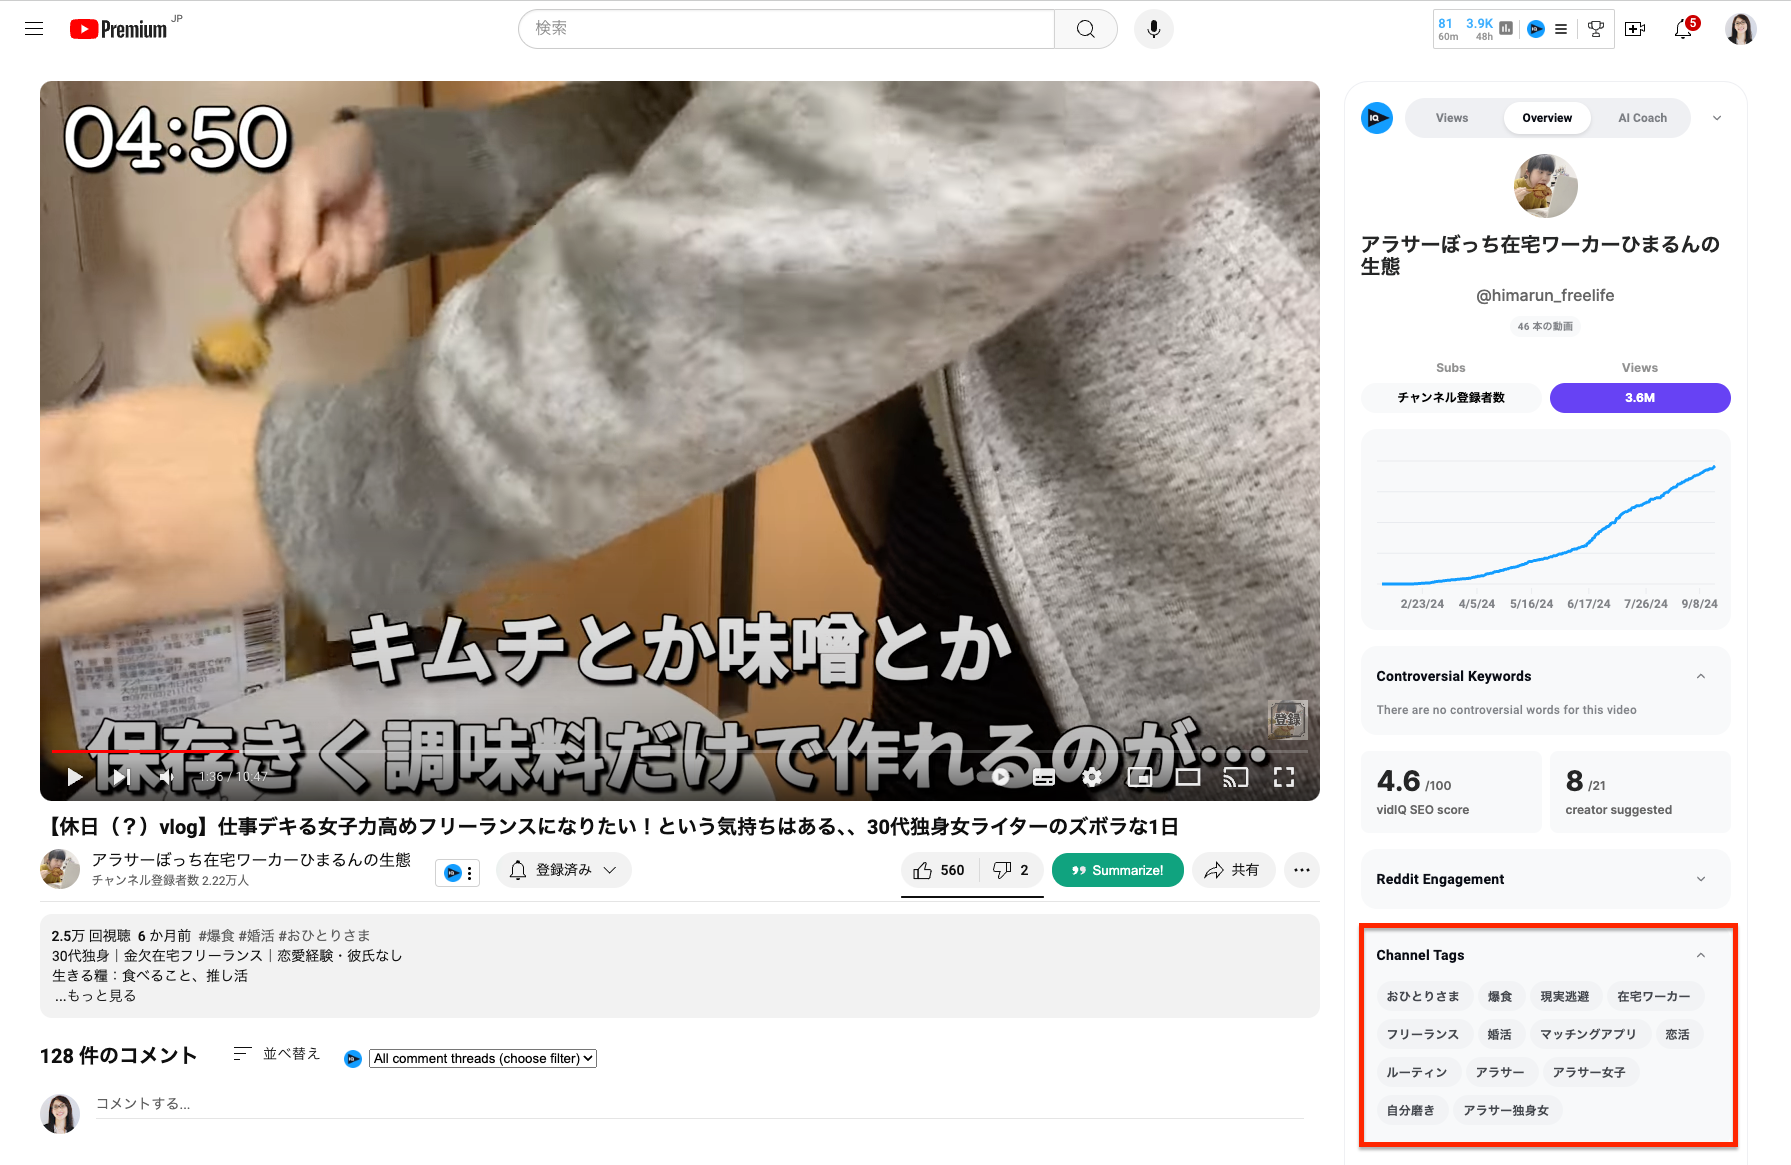The height and width of the screenshot is (1165, 1791).
Task: Click the ルーティン channel tag
Action: tap(1417, 1073)
